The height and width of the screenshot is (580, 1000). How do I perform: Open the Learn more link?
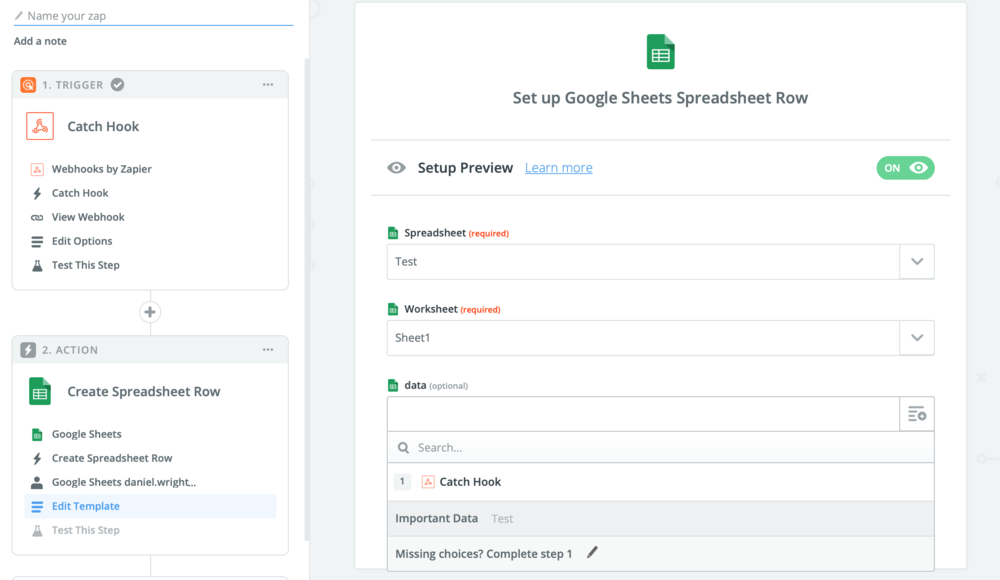click(x=559, y=168)
